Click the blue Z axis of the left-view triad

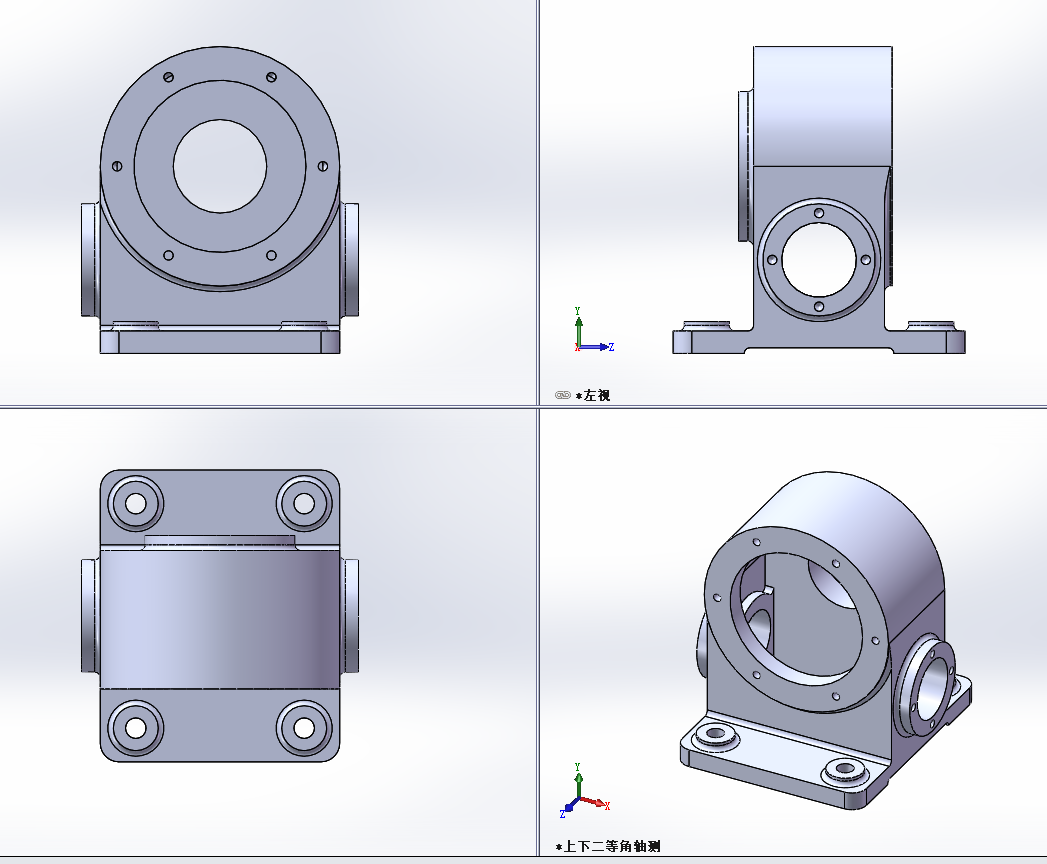[596, 347]
